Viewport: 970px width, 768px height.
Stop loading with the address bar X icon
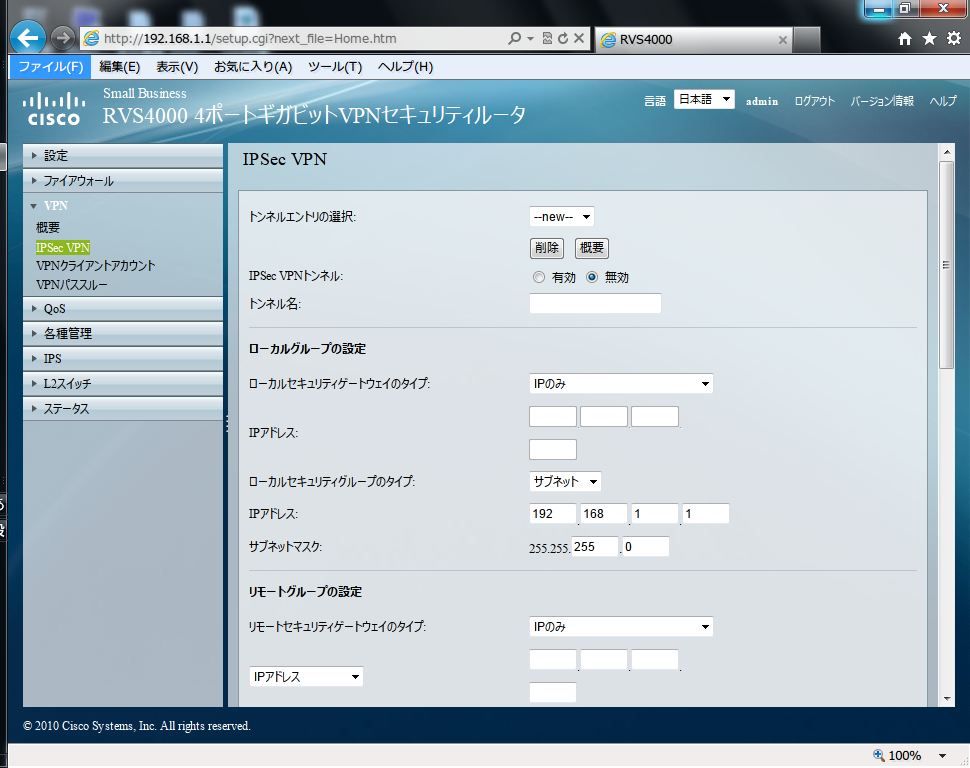579,38
